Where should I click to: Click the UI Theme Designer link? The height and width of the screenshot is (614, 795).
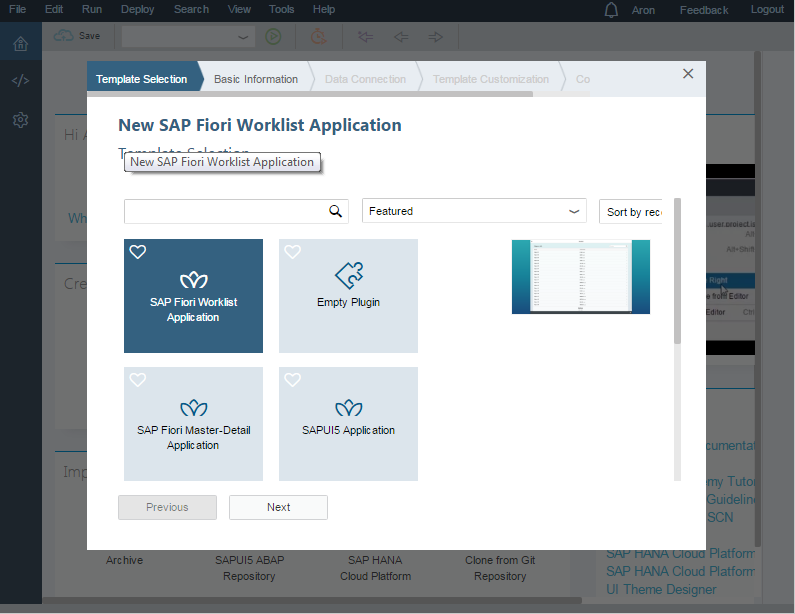(661, 590)
